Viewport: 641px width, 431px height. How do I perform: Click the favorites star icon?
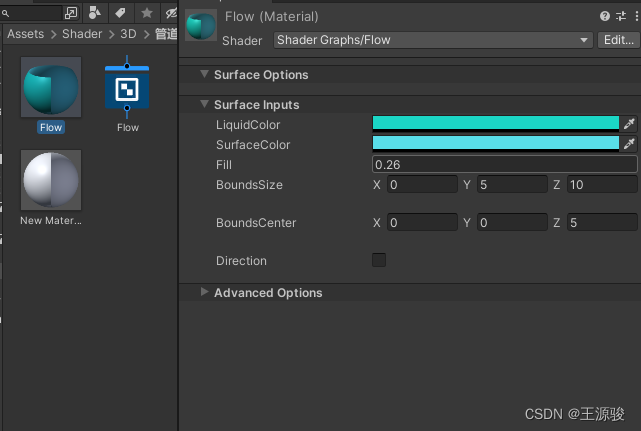[x=147, y=13]
